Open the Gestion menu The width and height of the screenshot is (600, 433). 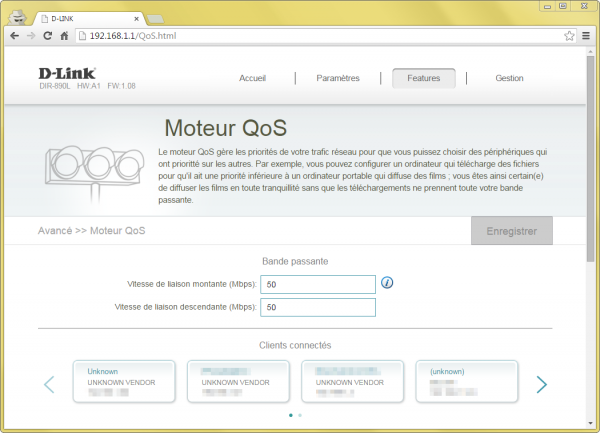click(x=509, y=78)
